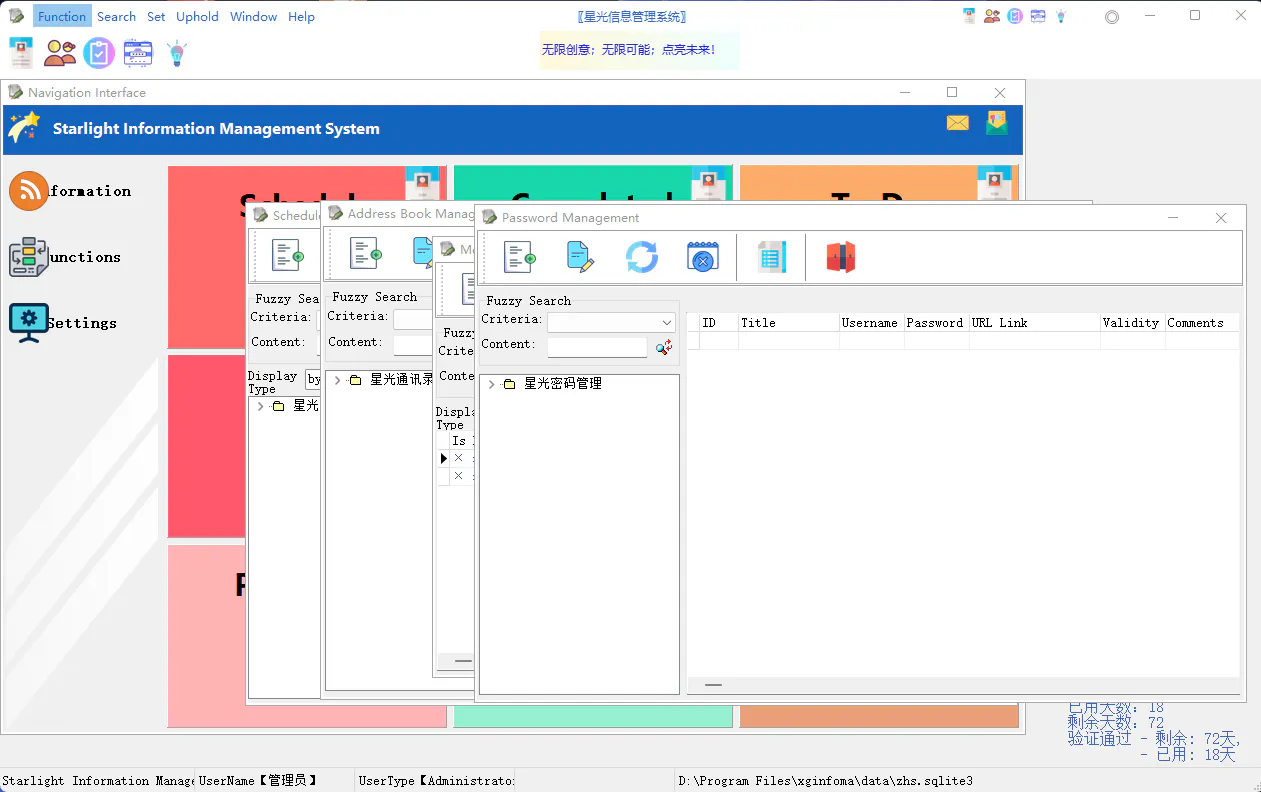Click the delete calendar-X icon in Password Management toolbar
This screenshot has height=792, width=1261.
703,258
